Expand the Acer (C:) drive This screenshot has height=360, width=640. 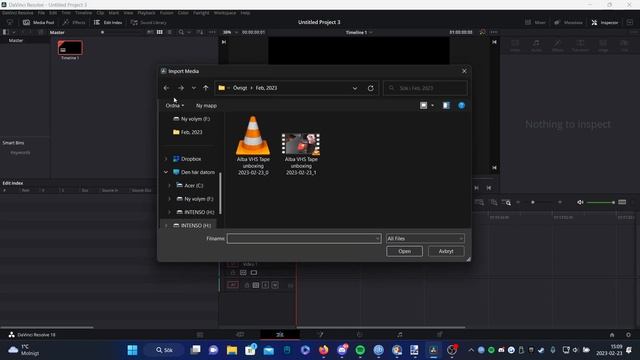(169, 186)
